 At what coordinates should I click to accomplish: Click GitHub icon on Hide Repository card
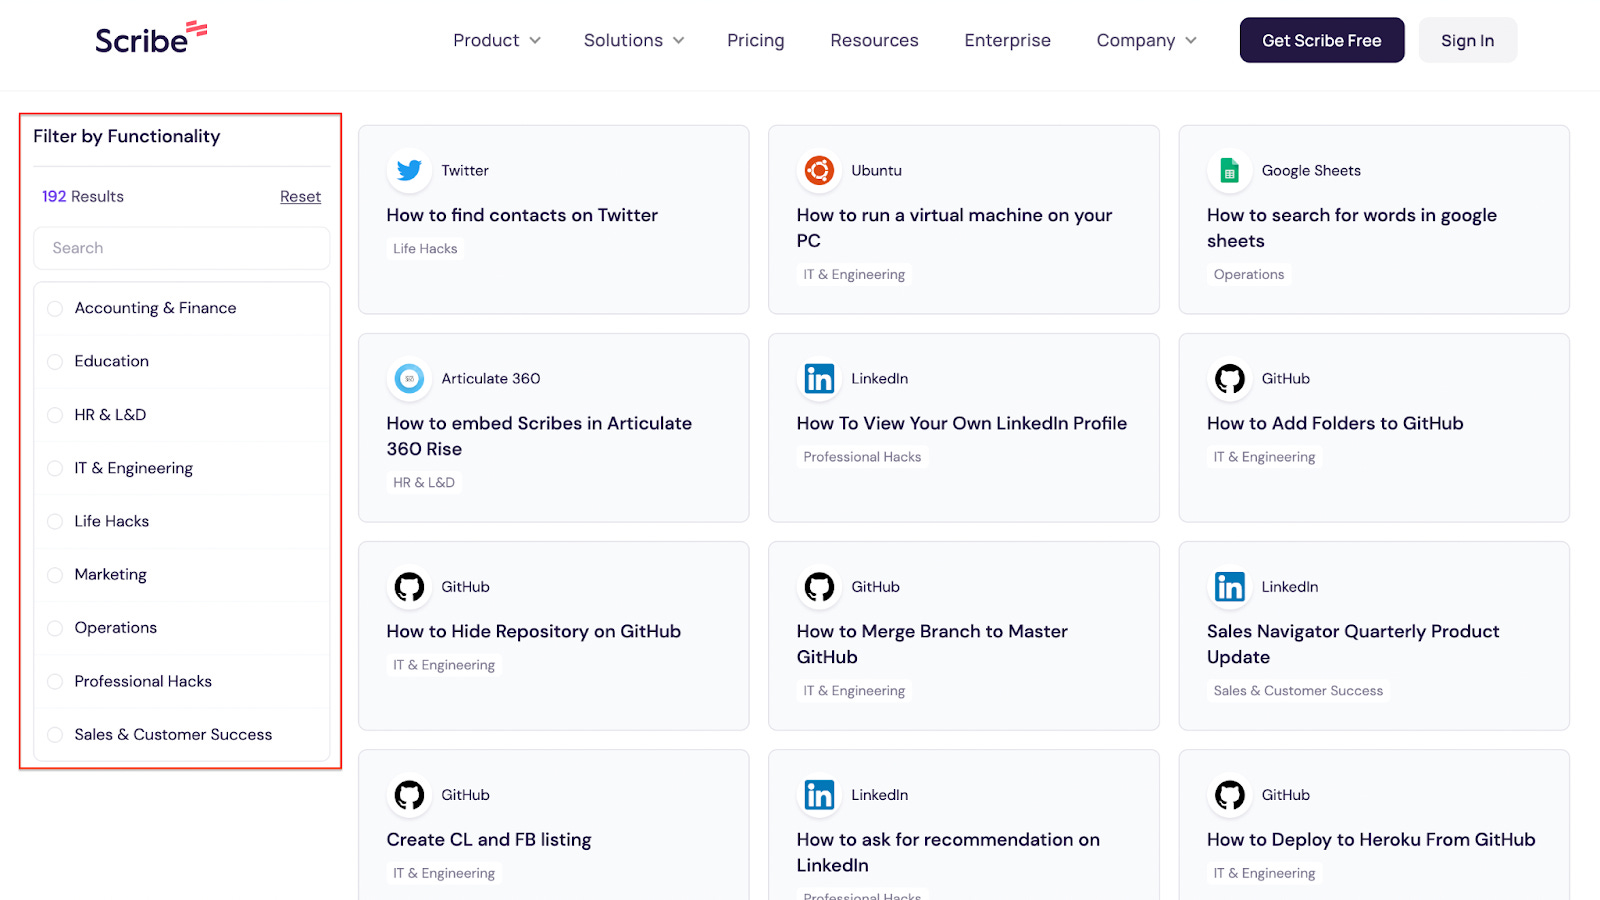point(409,587)
